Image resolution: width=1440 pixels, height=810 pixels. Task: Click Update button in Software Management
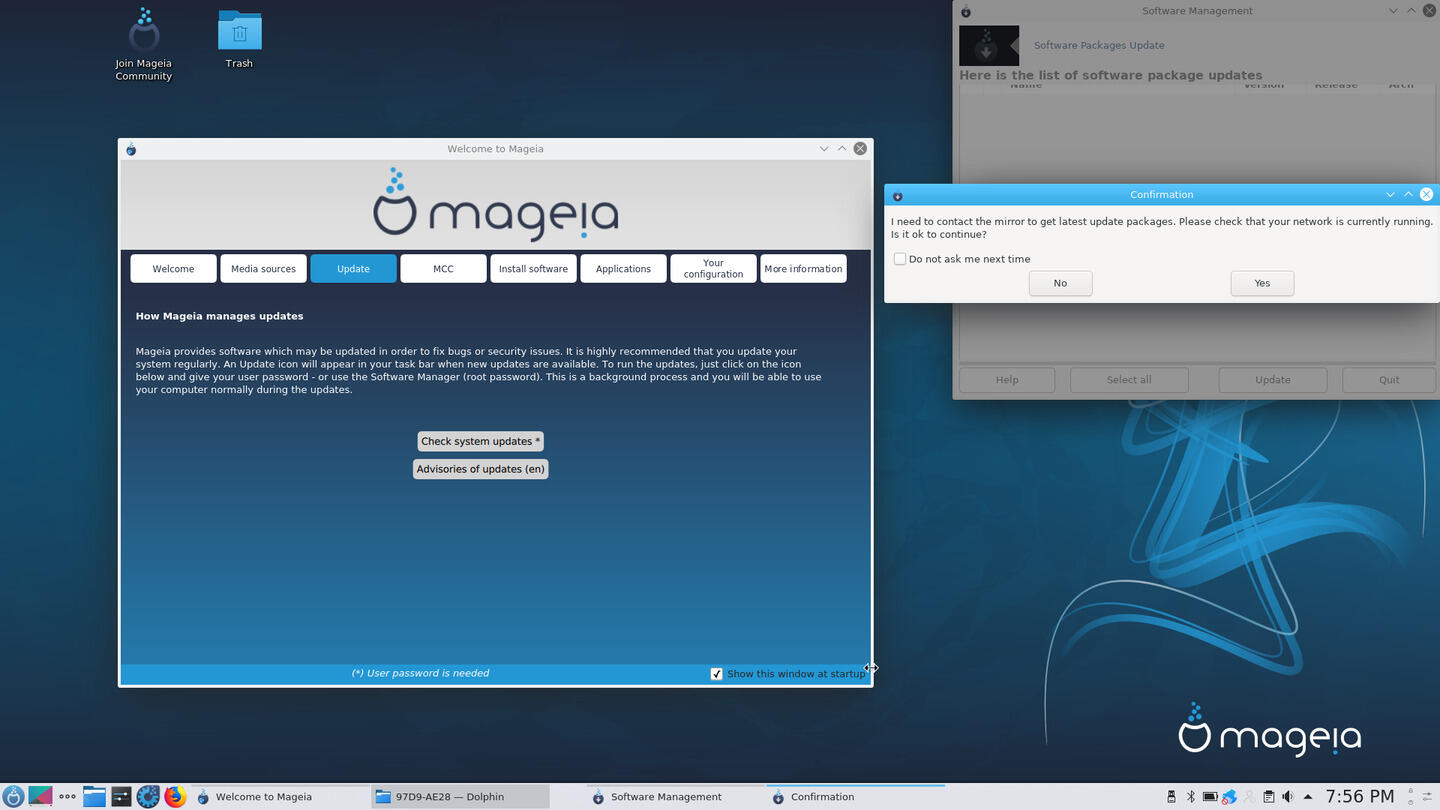click(x=1272, y=380)
